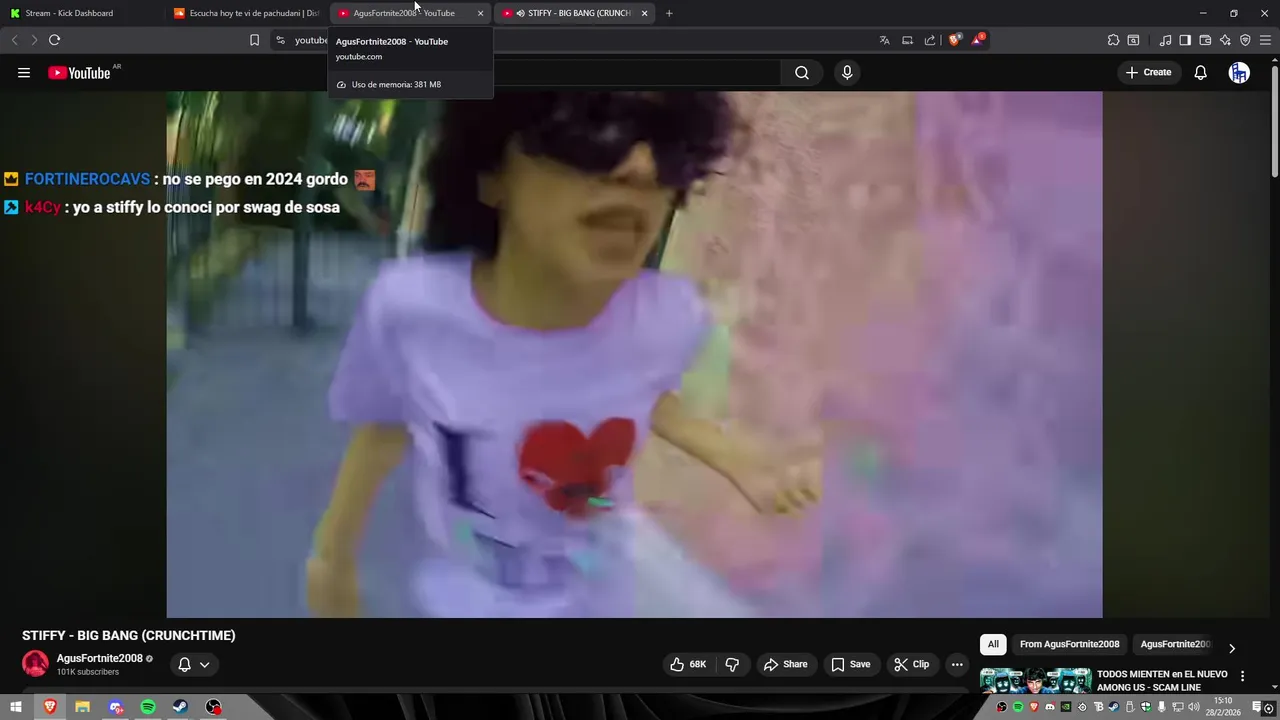This screenshot has width=1280, height=720.
Task: Open the Brave VPN shield icon
Action: point(1245,40)
